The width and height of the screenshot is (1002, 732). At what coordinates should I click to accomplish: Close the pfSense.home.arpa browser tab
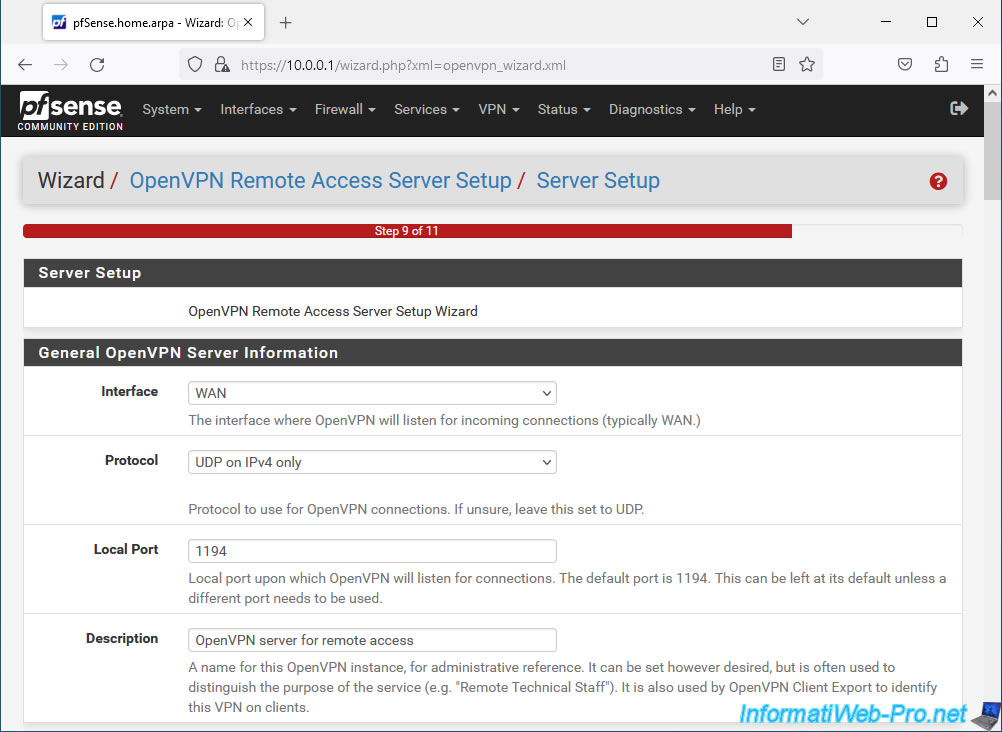tap(248, 22)
